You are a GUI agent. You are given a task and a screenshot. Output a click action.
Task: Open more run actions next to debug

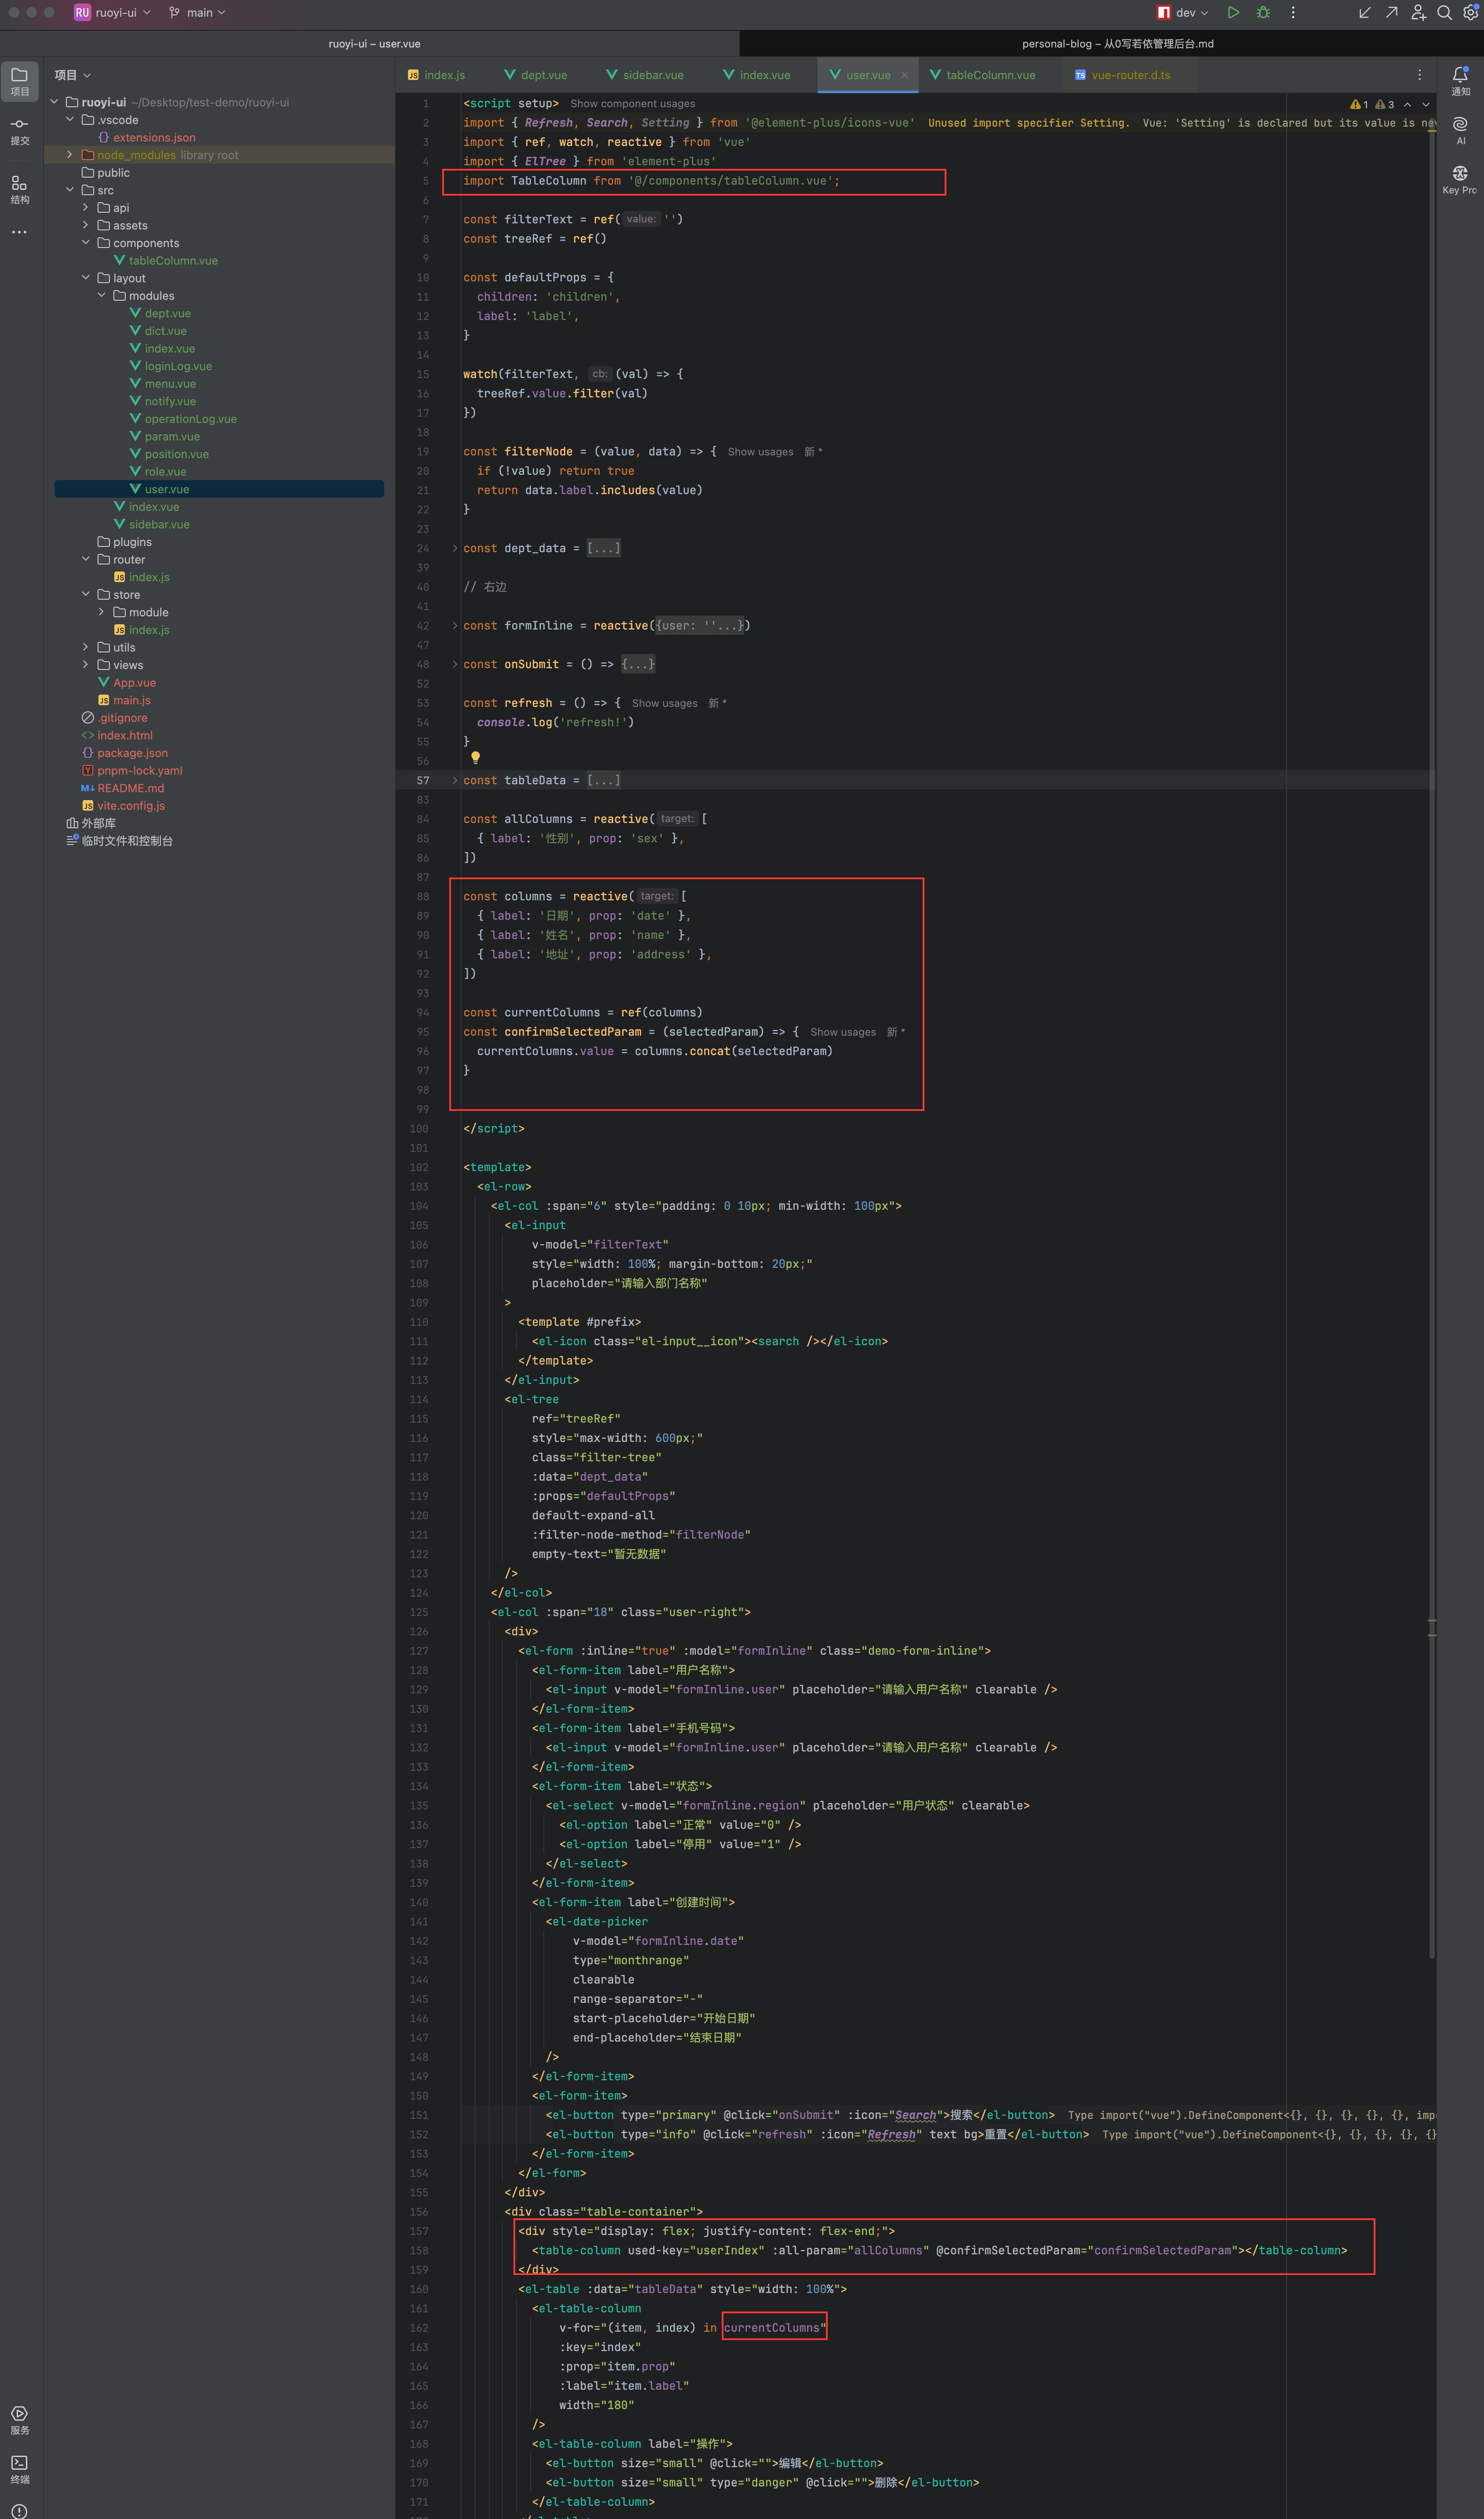coord(1293,13)
